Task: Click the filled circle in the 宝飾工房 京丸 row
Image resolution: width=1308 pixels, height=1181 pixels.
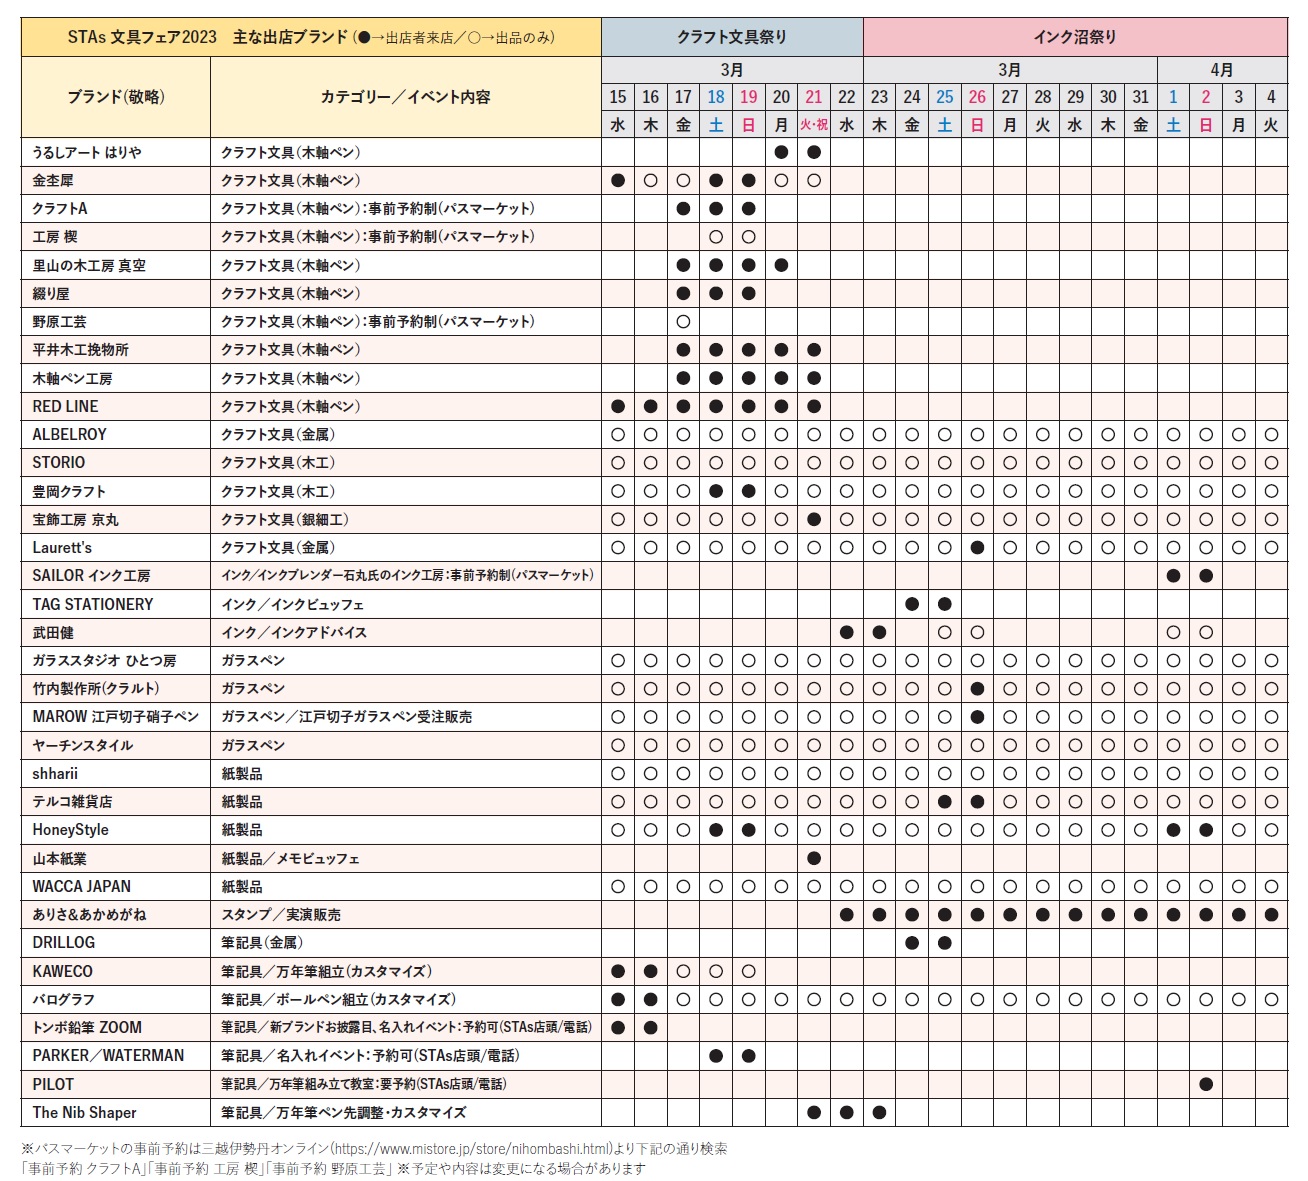Action: click(x=814, y=519)
